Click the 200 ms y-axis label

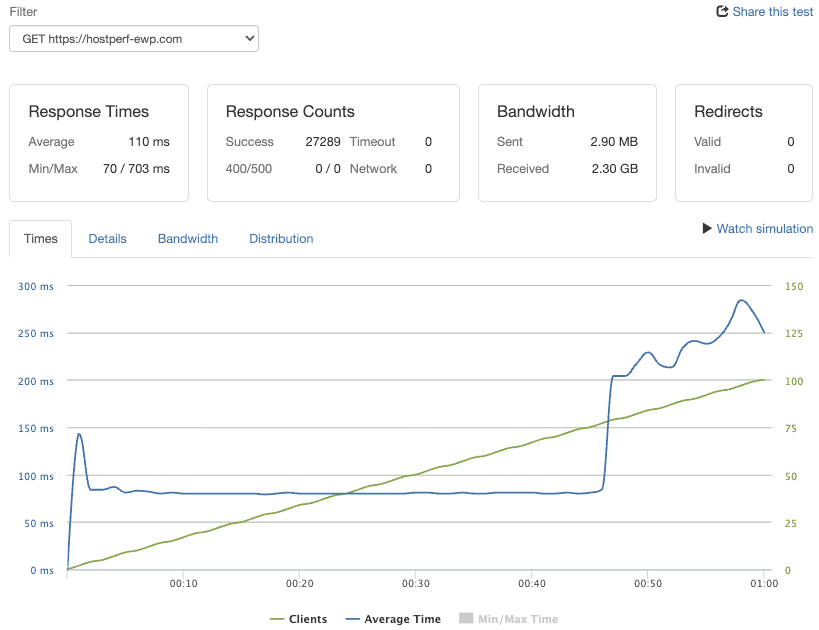[36, 381]
